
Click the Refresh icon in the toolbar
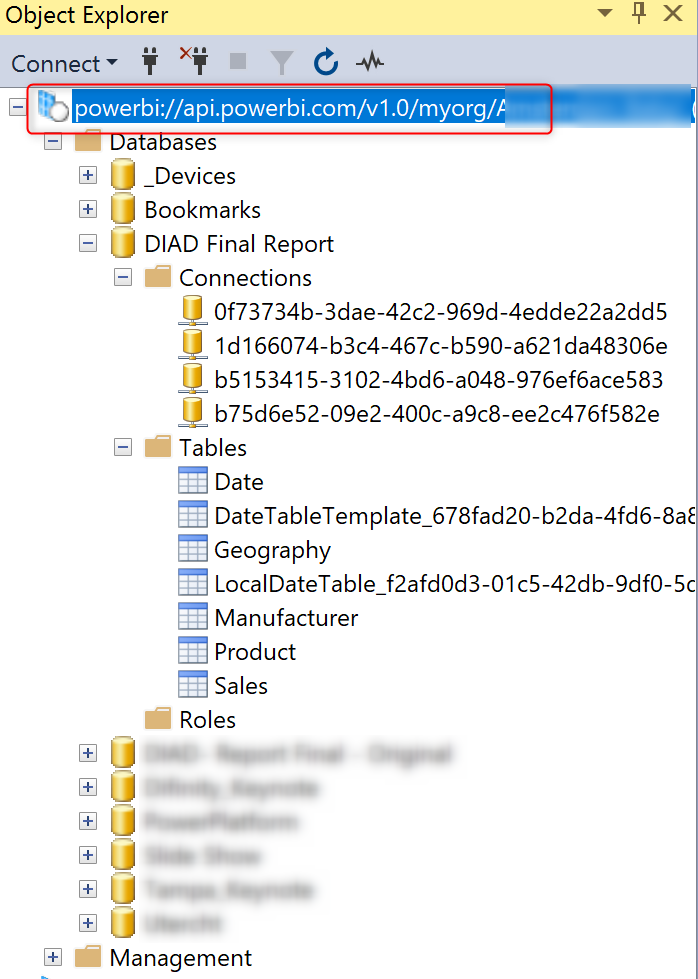tap(326, 63)
